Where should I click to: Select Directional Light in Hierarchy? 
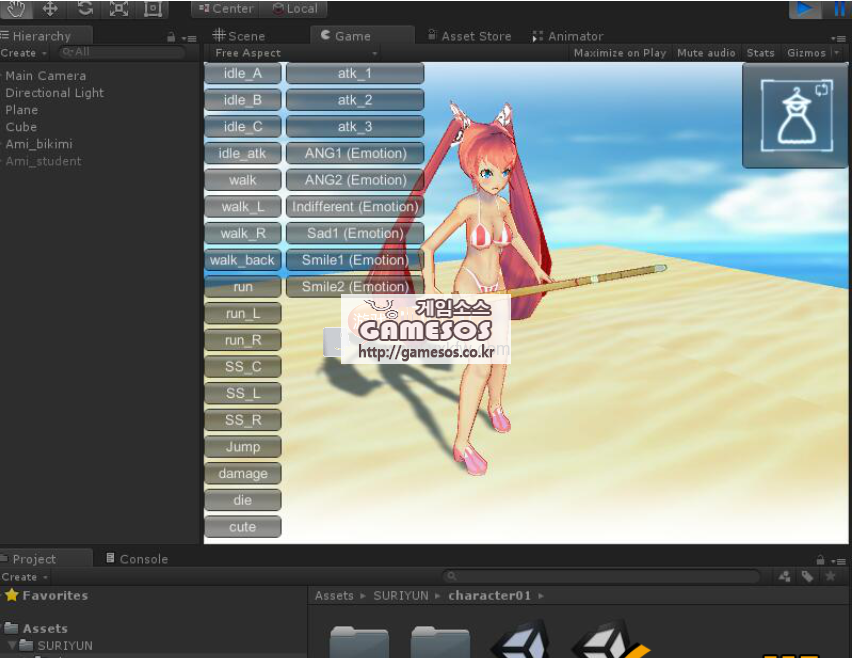[54, 93]
